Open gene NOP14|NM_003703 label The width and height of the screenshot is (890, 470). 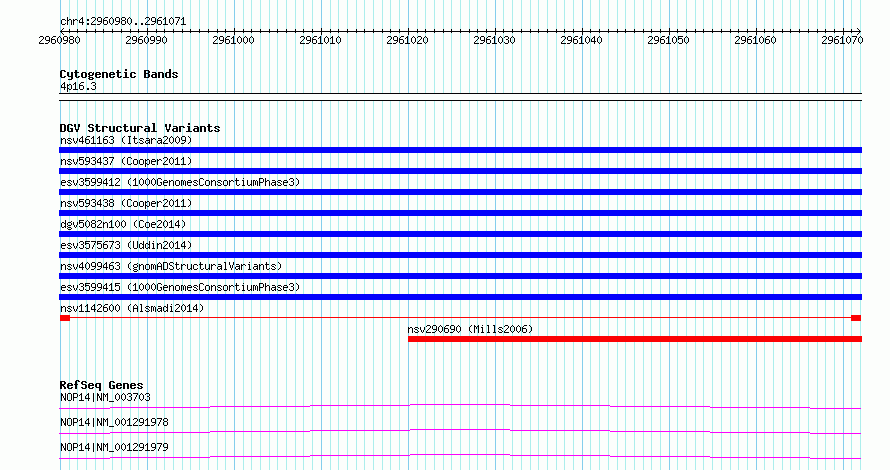point(105,397)
